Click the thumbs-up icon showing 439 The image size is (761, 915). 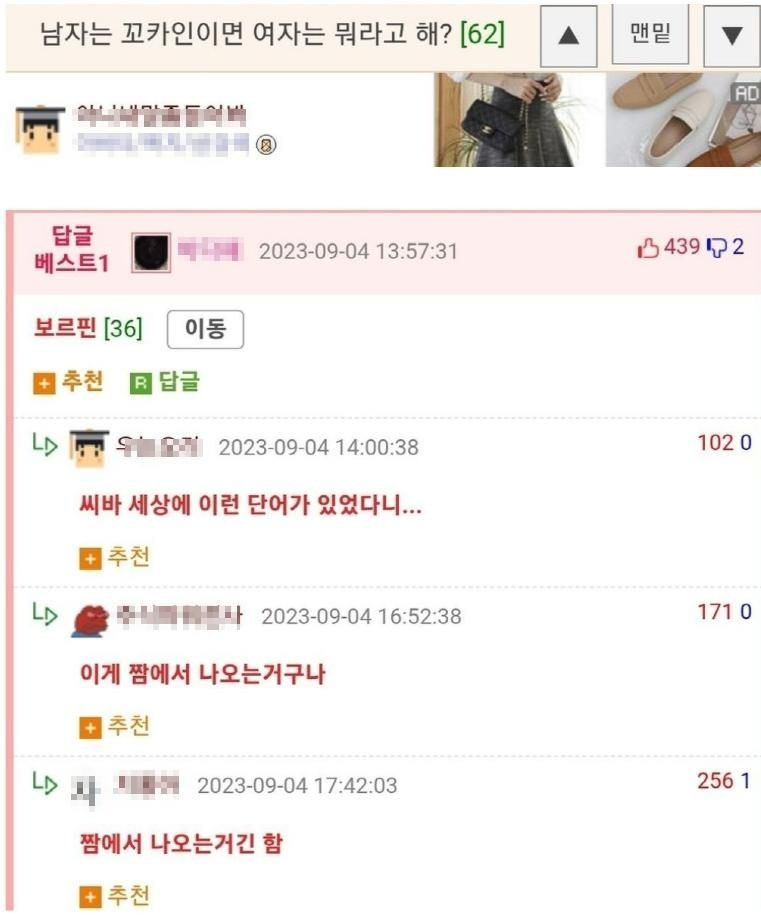pos(648,248)
